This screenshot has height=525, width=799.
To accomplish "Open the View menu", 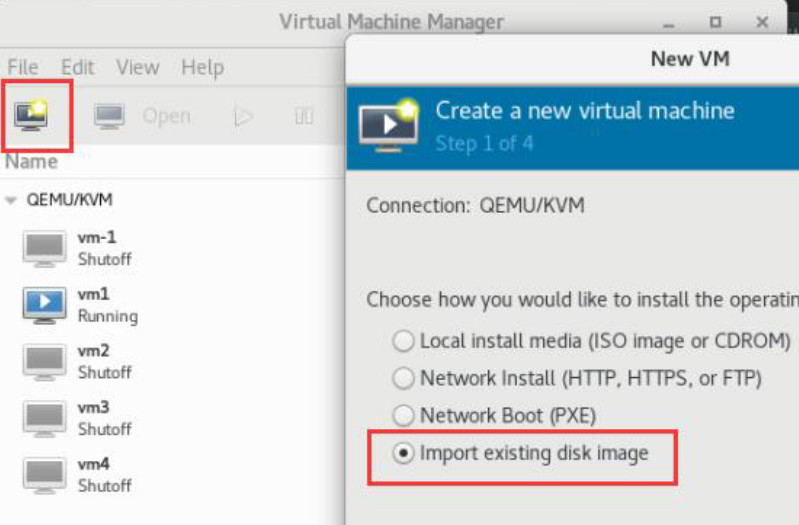I will (138, 67).
